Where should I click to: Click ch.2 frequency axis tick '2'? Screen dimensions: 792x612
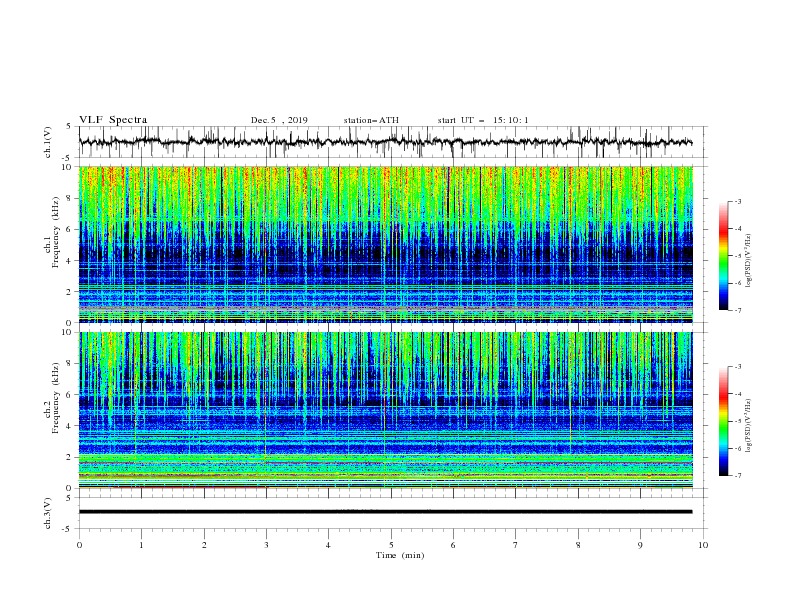[71, 457]
